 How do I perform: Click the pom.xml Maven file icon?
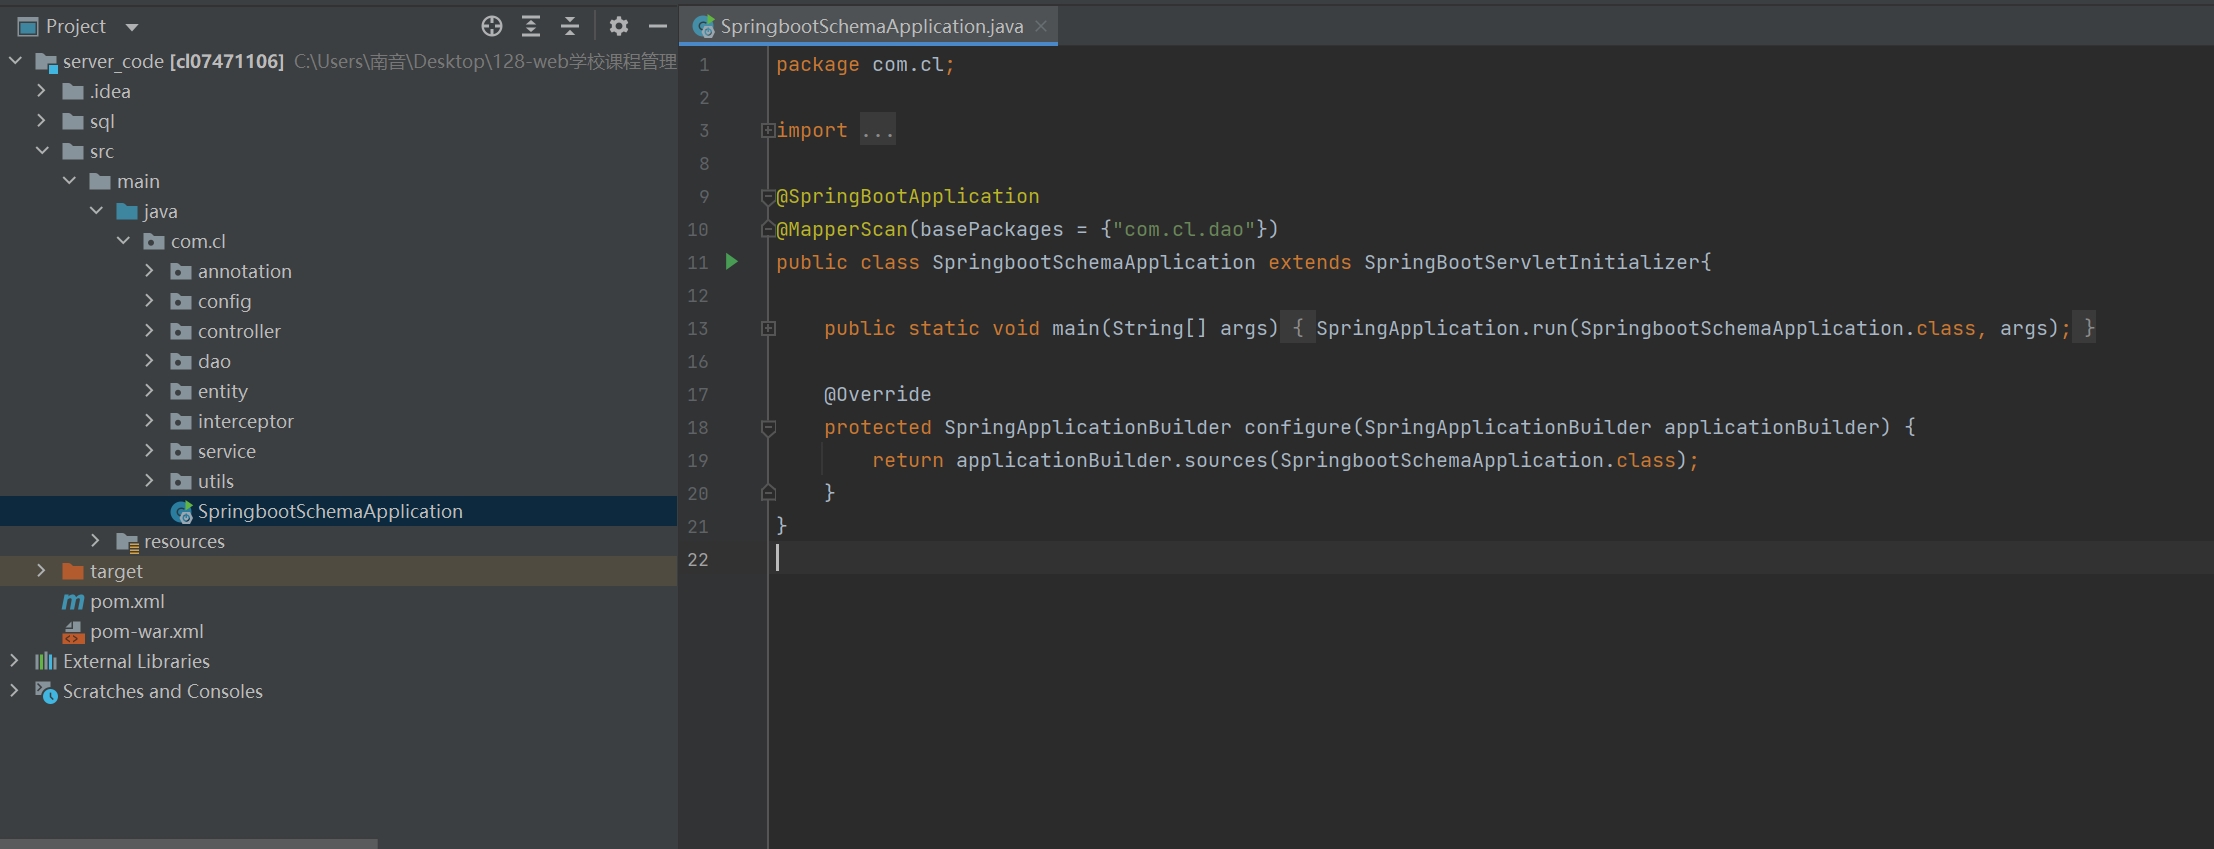point(73,602)
